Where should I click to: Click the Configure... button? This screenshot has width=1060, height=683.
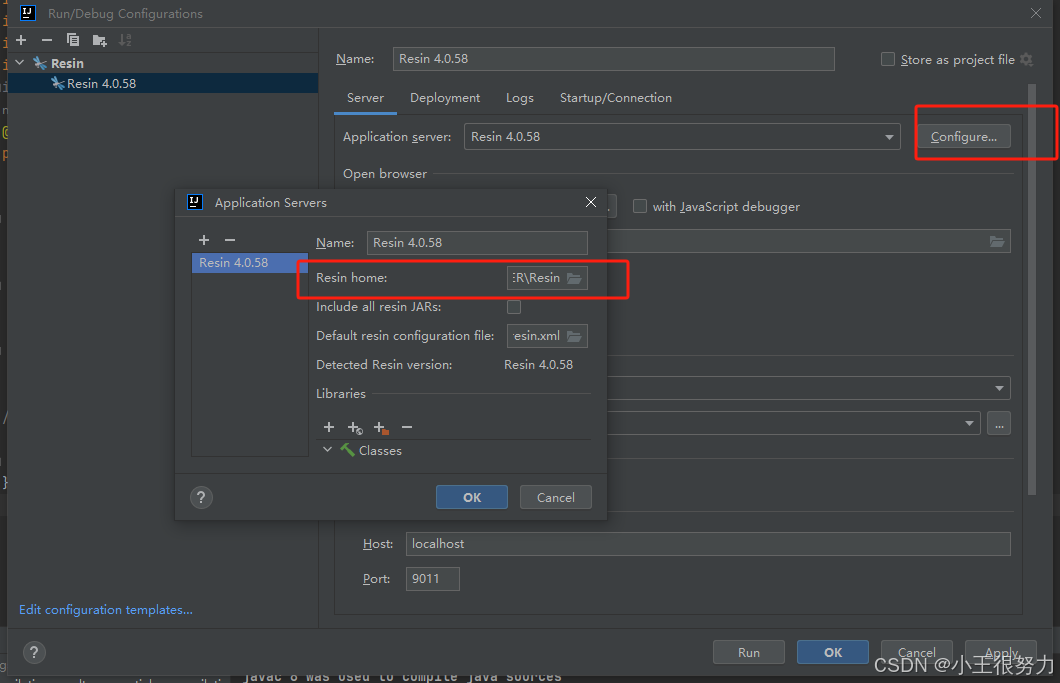963,137
